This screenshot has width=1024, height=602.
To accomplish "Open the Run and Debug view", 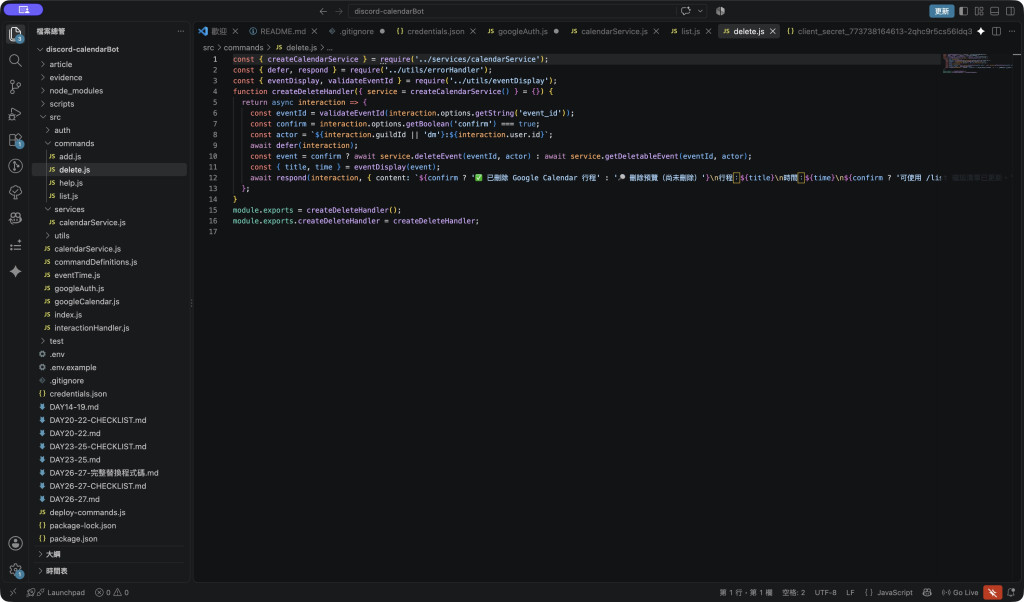I will tap(15, 113).
